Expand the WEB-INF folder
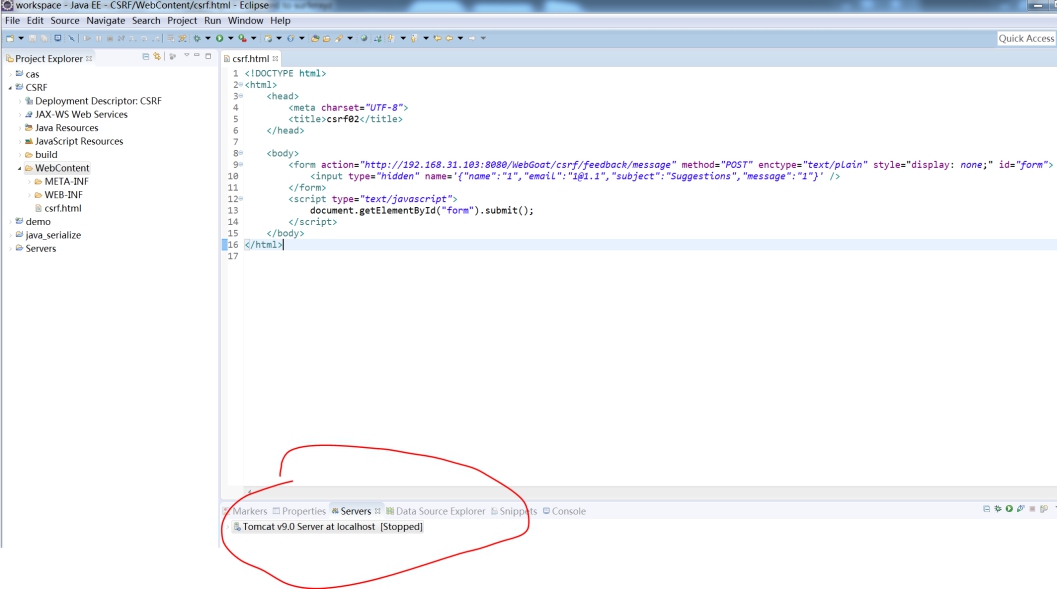 (x=29, y=195)
